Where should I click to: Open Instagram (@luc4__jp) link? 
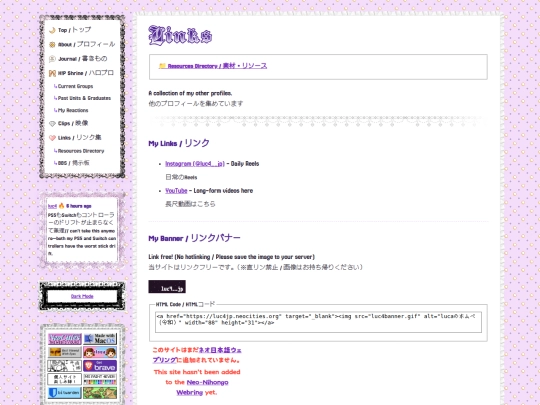point(195,164)
